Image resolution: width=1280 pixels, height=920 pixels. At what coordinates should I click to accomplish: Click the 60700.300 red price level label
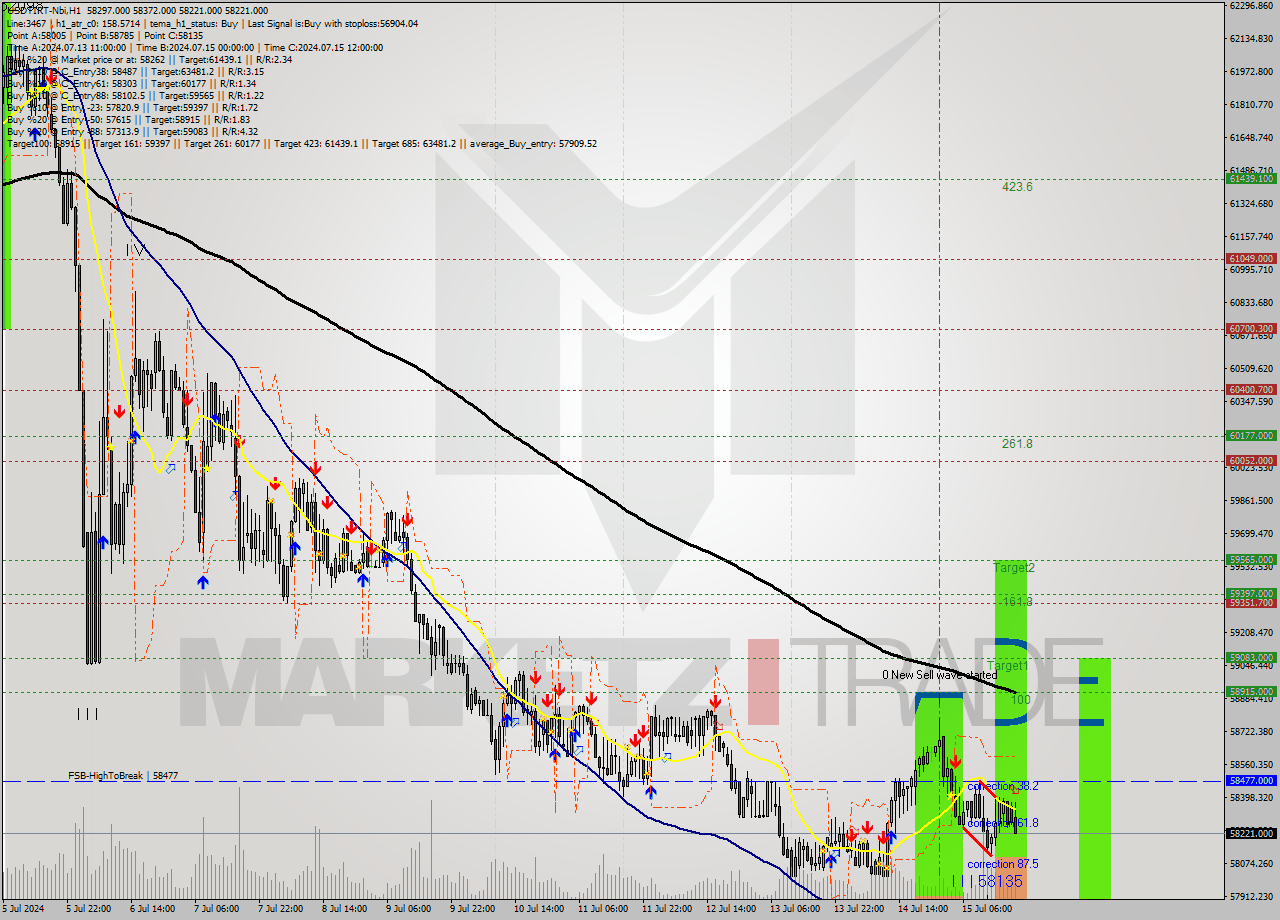pos(1250,328)
